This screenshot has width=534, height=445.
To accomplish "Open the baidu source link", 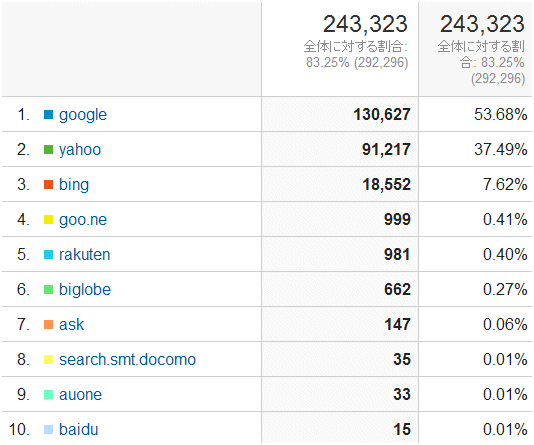I will pos(79,429).
